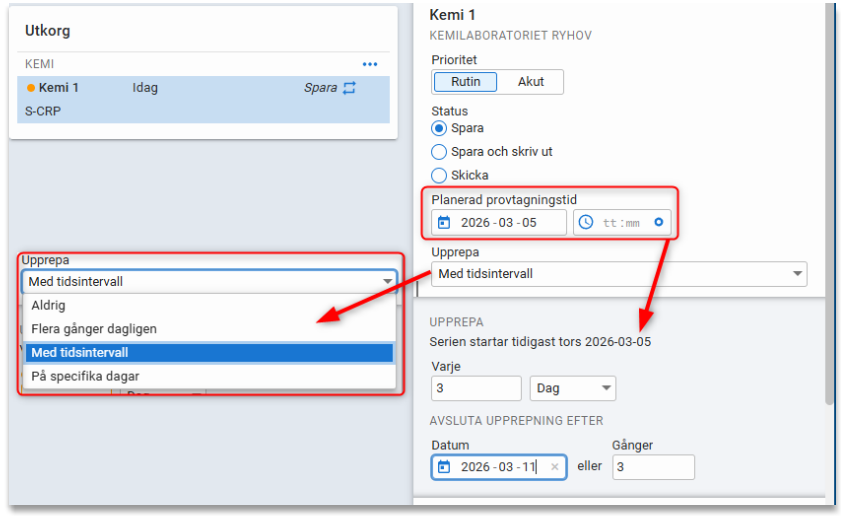The image size is (847, 522).
Task: Click the repeat arrows icon on Kemi 1
Action: (349, 88)
